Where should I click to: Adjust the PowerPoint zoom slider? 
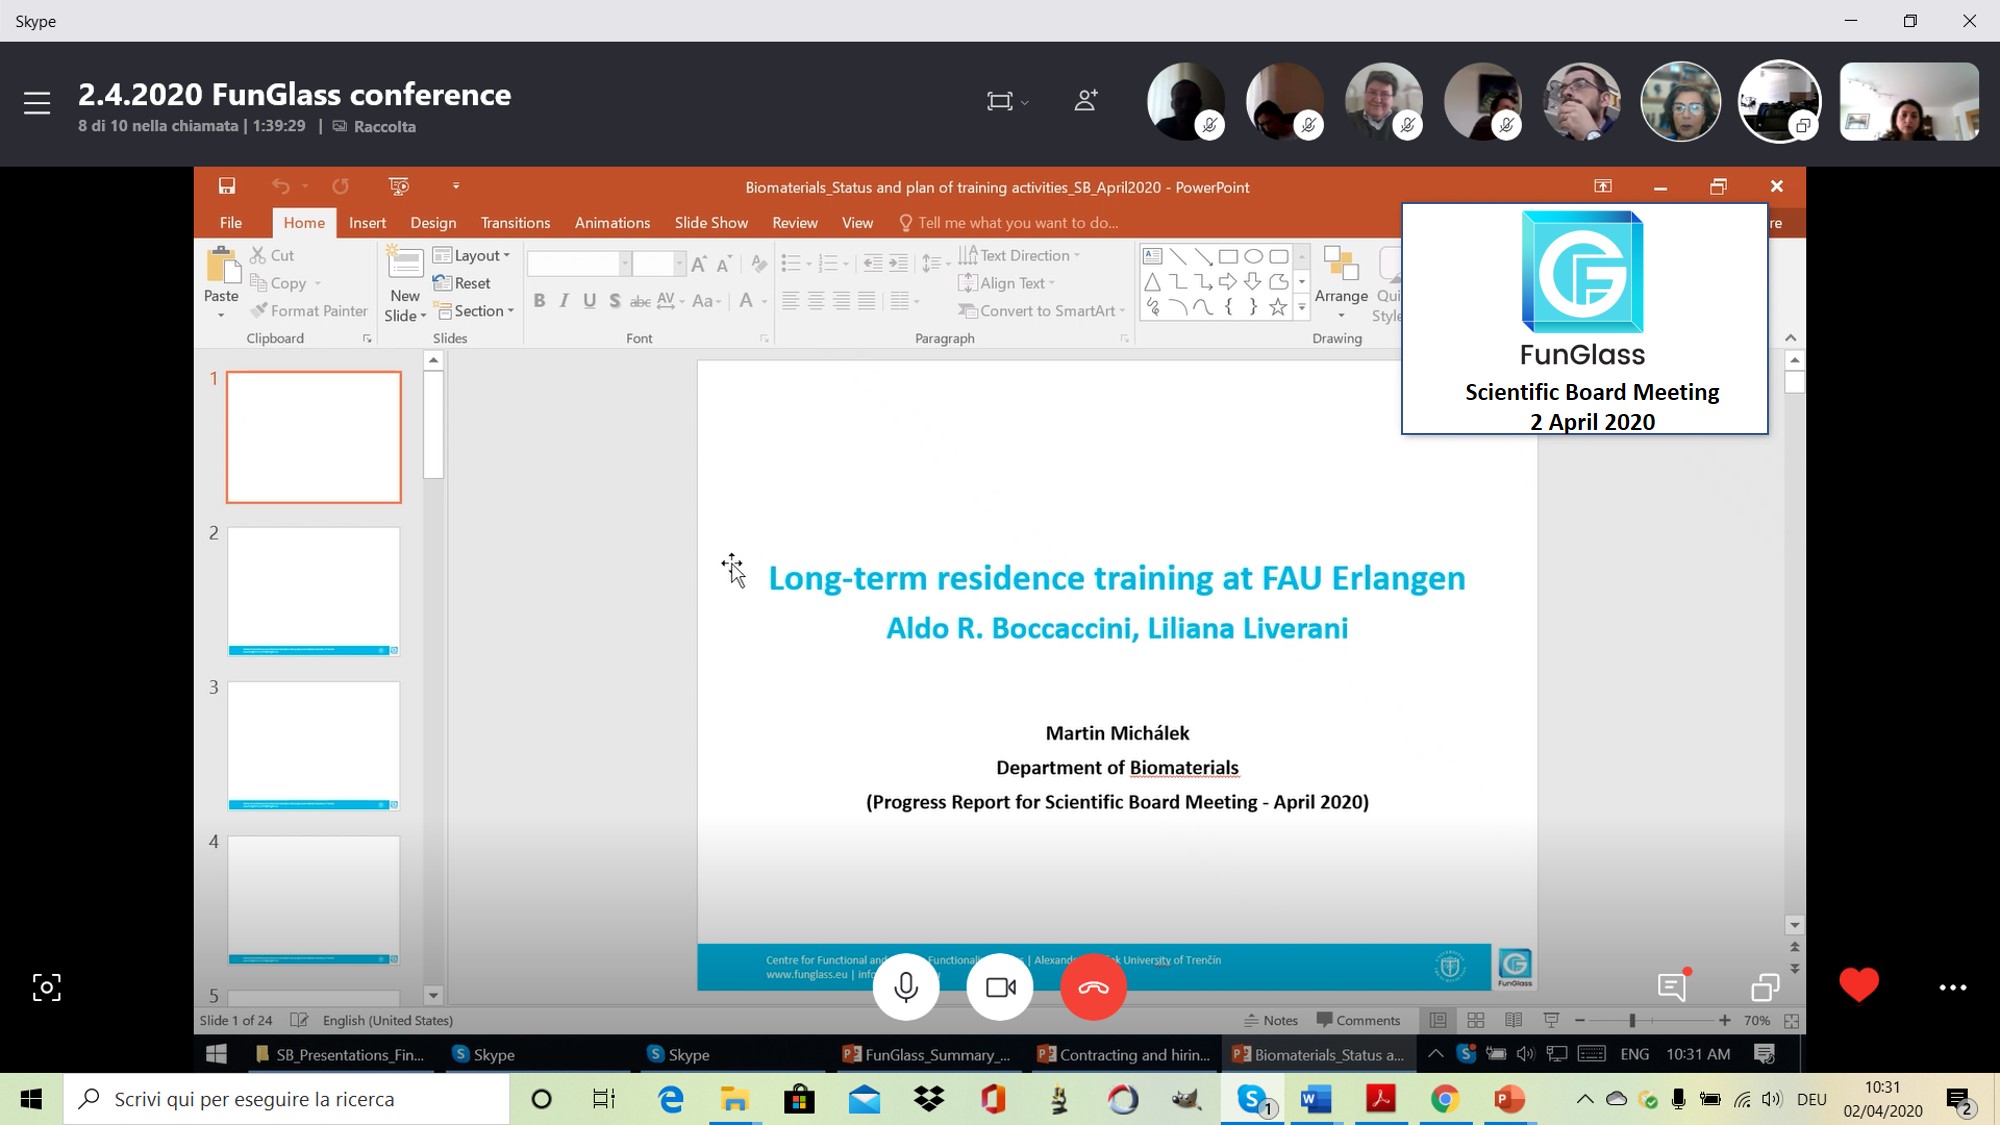(x=1632, y=1020)
